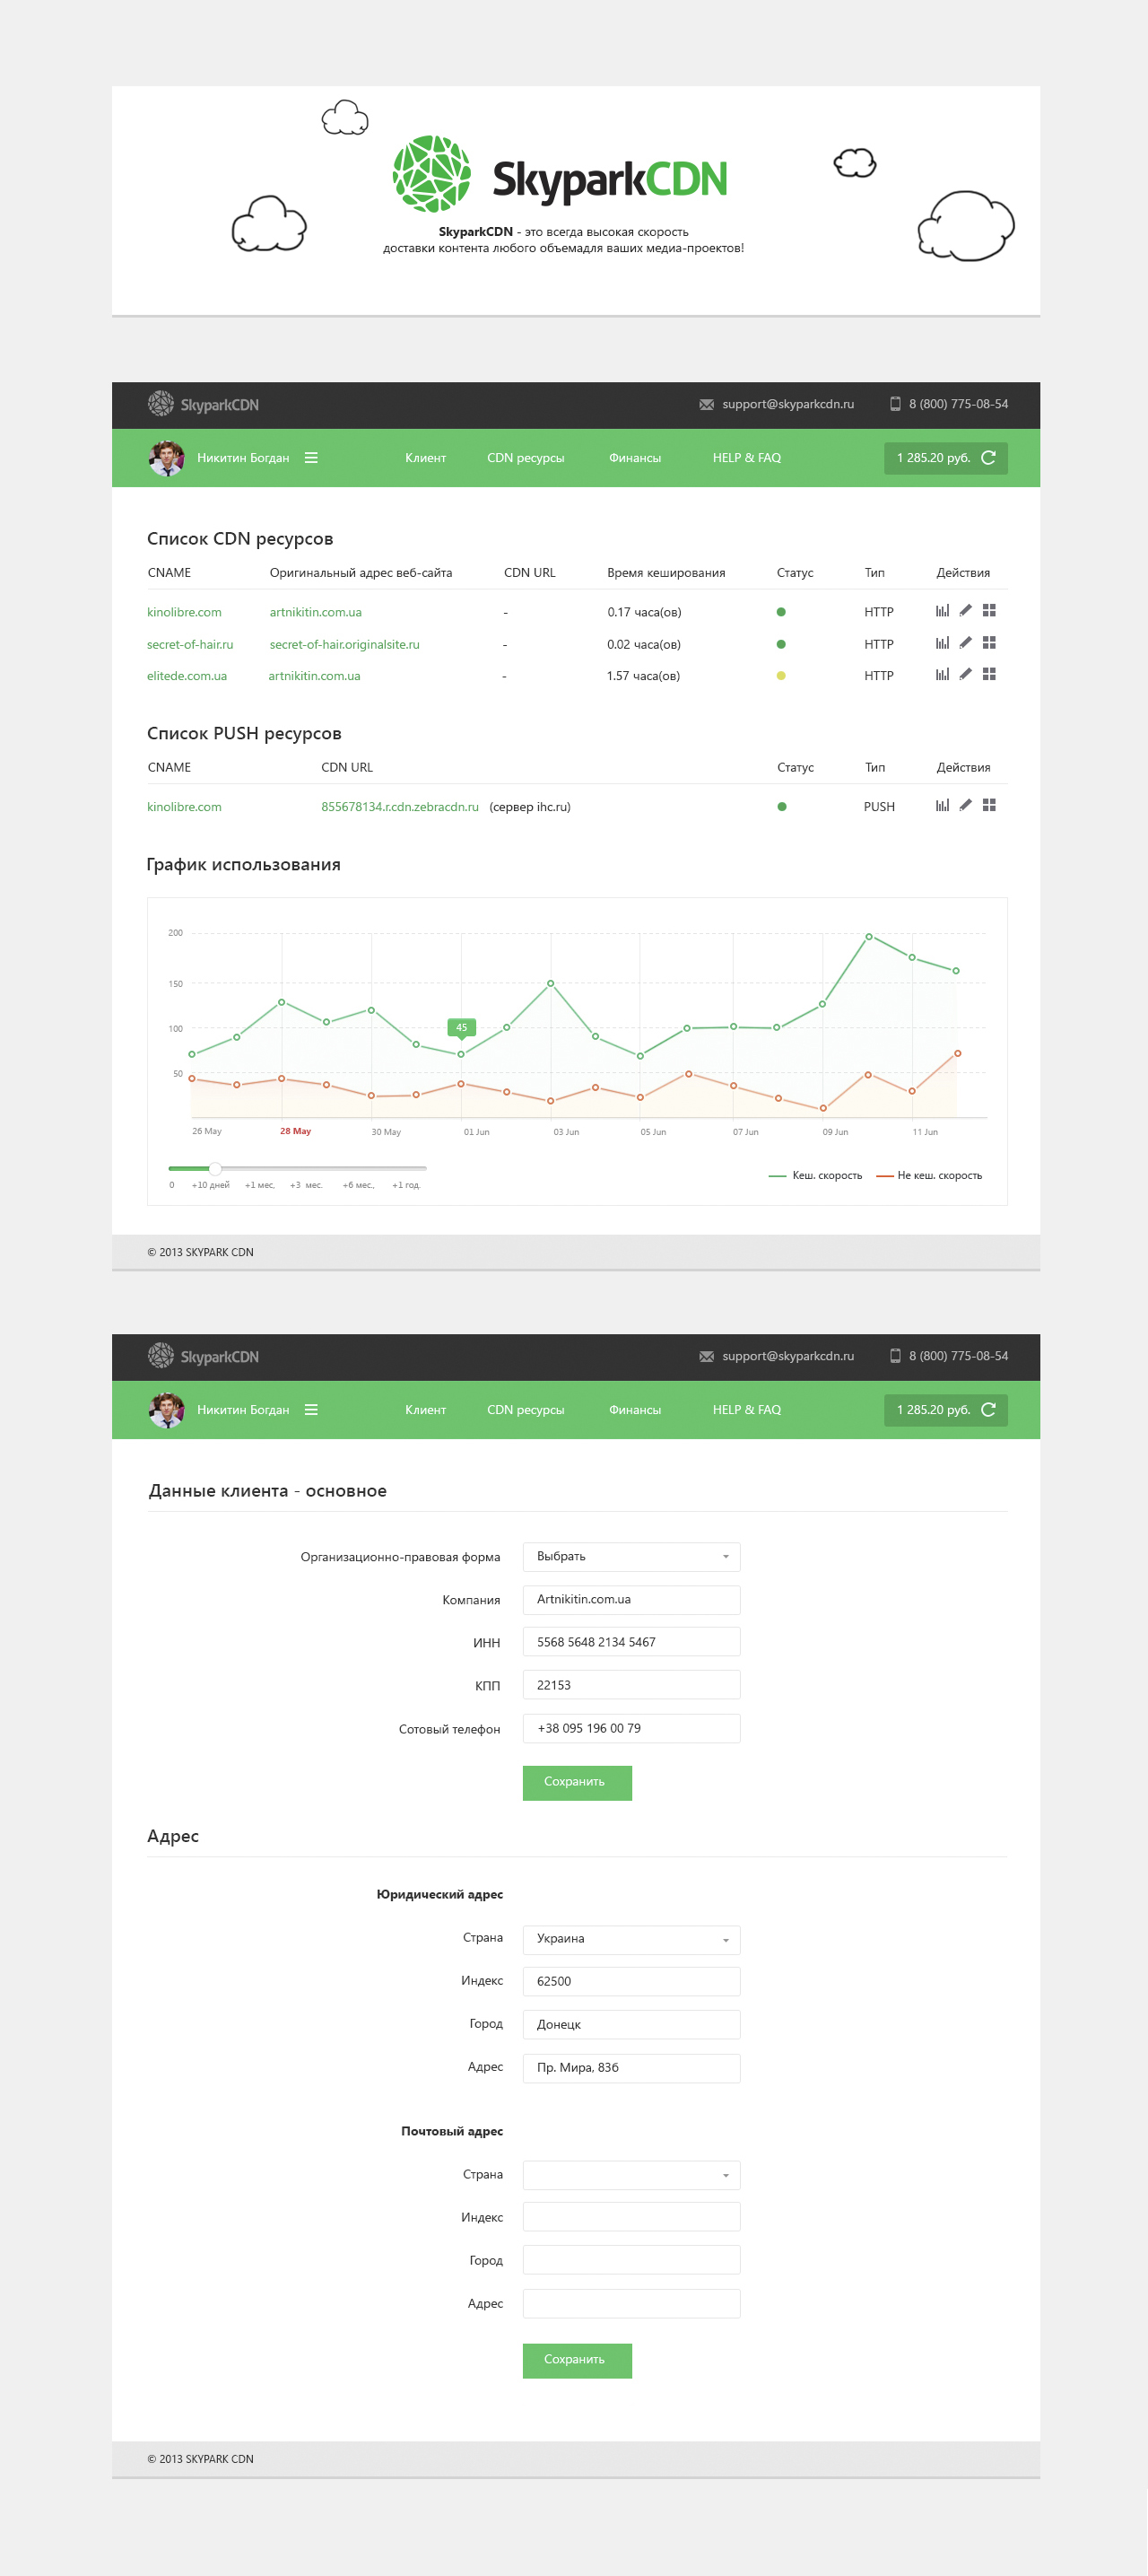
Task: Click the Город field containing Донецк
Action: point(631,2024)
